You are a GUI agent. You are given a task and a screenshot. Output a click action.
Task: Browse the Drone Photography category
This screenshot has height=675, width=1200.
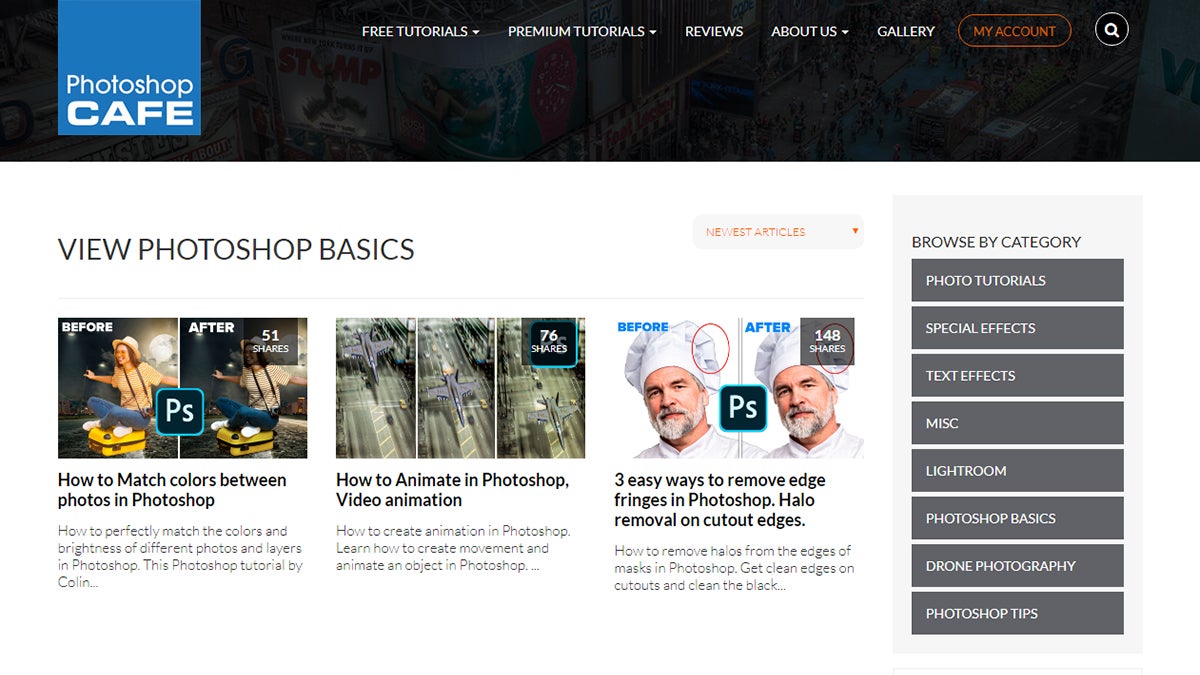1017,565
